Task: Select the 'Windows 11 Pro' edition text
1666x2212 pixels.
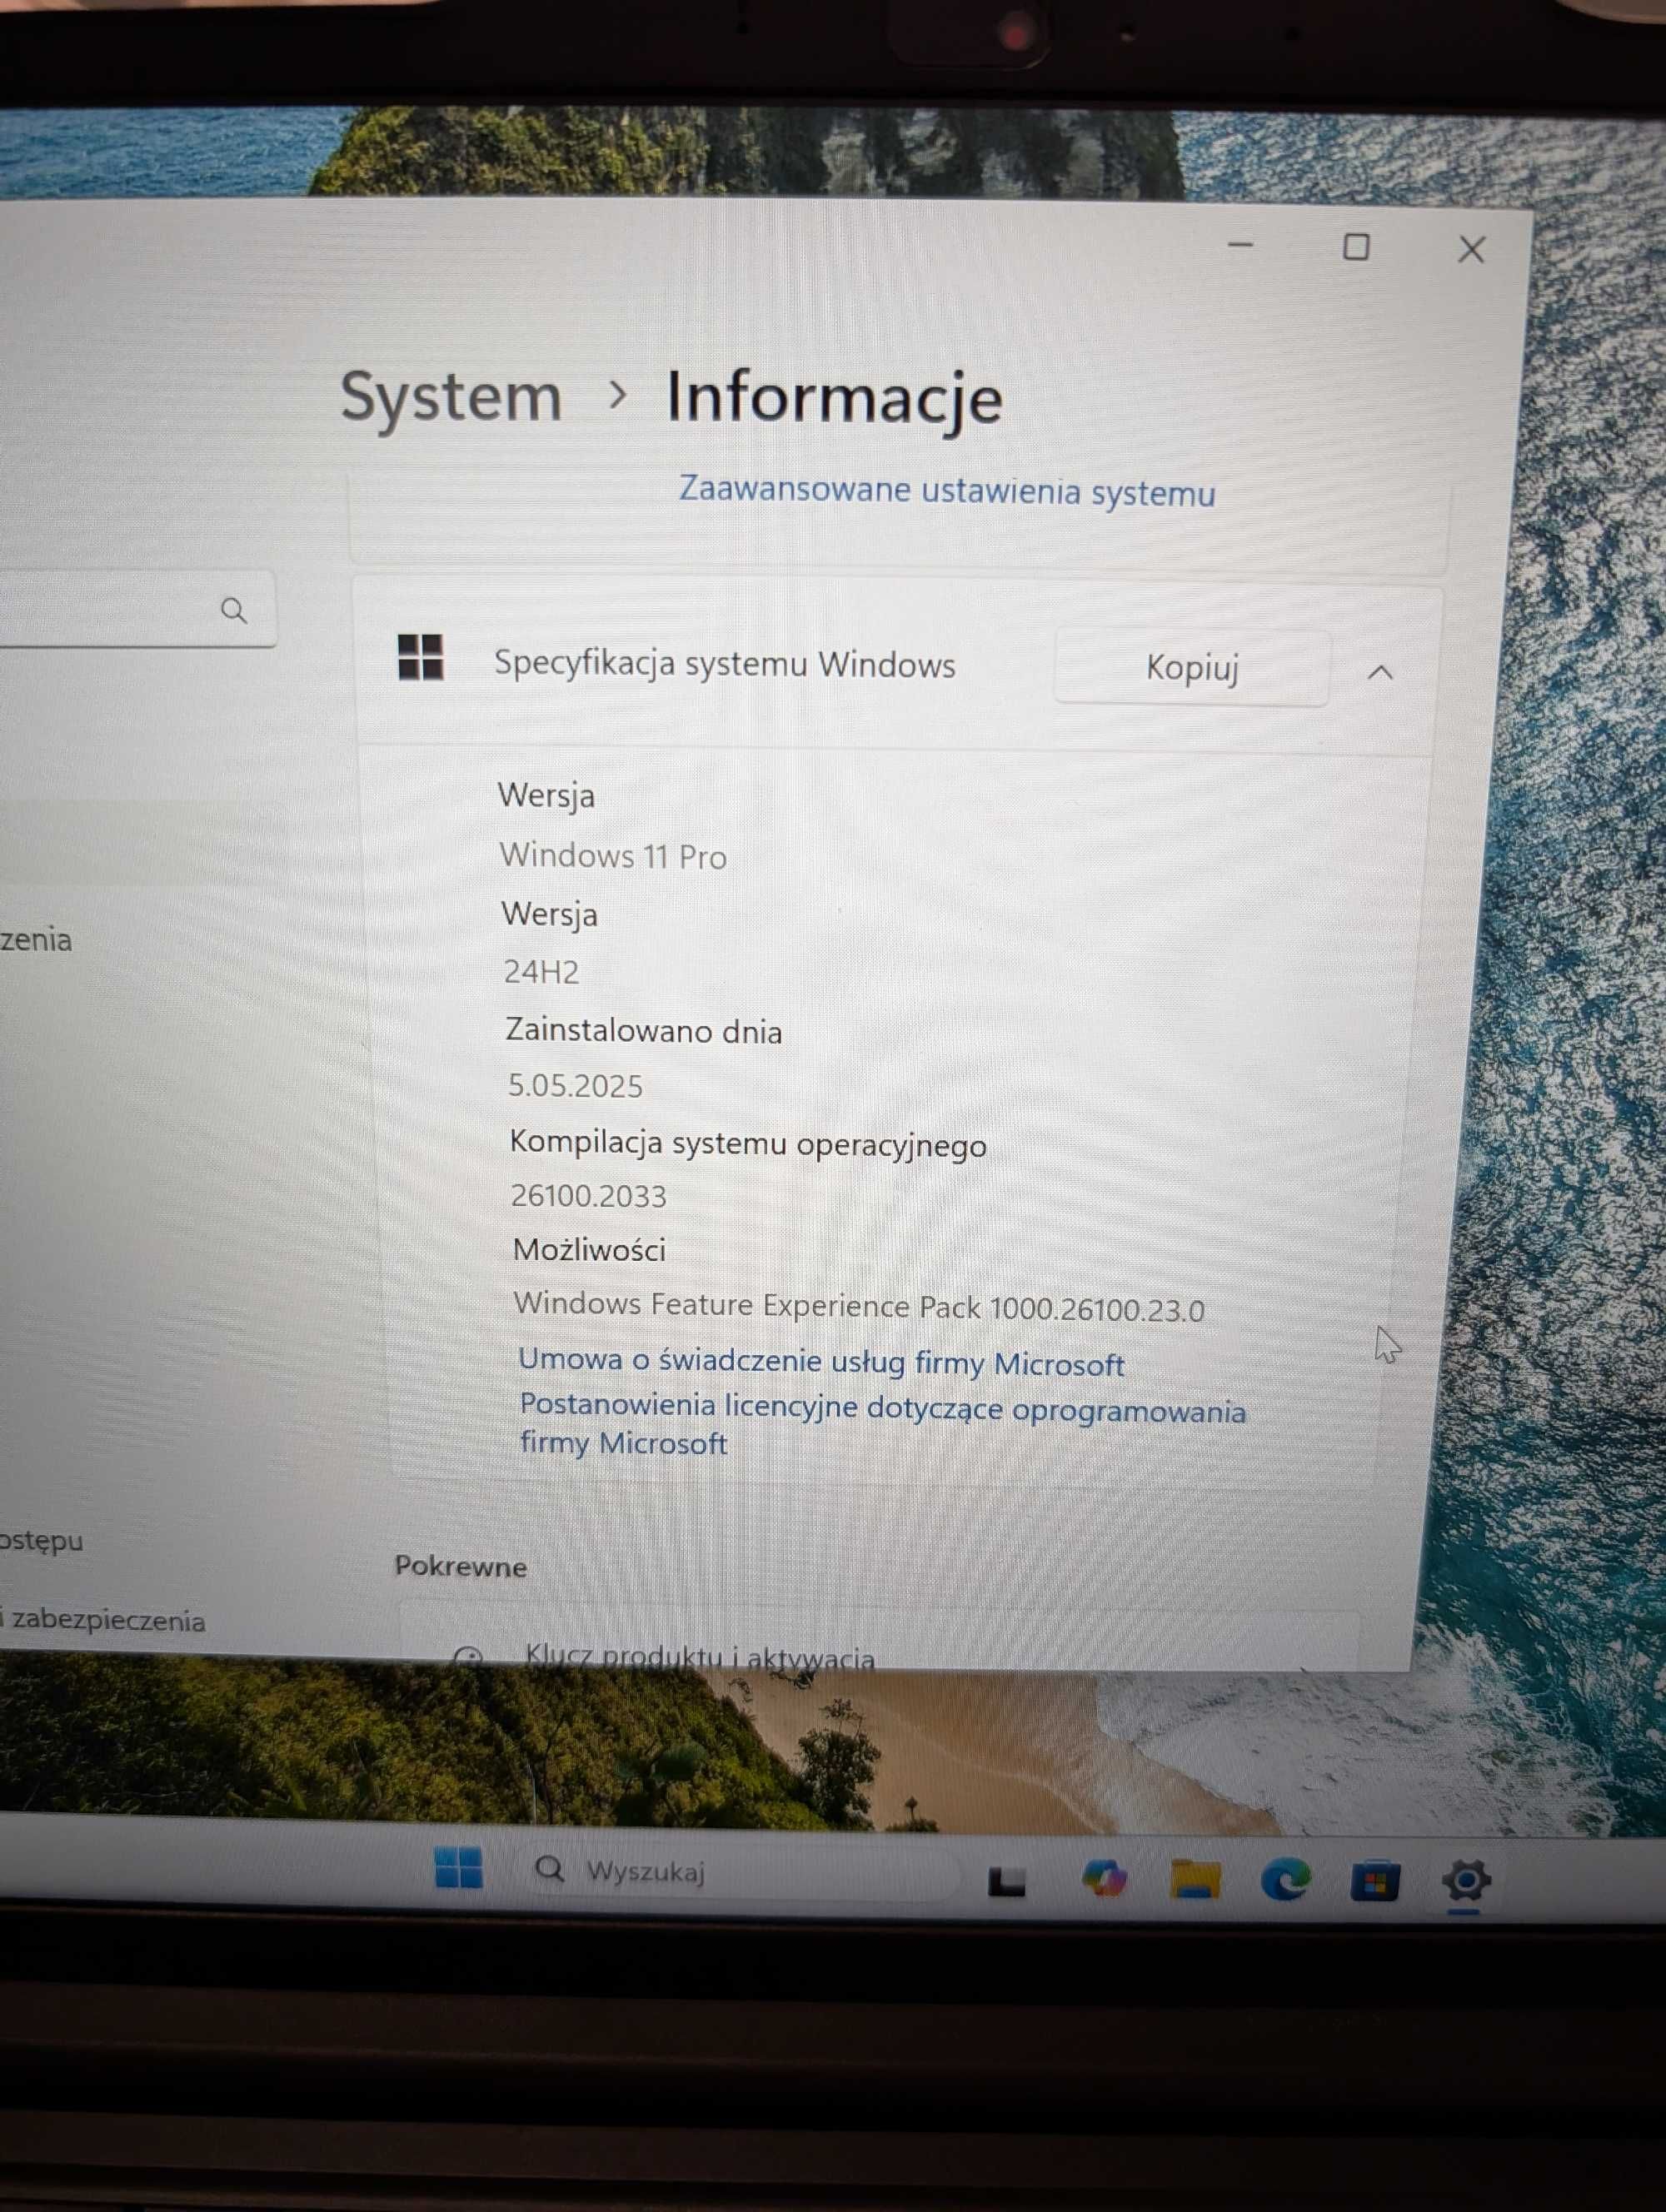Action: tap(613, 856)
